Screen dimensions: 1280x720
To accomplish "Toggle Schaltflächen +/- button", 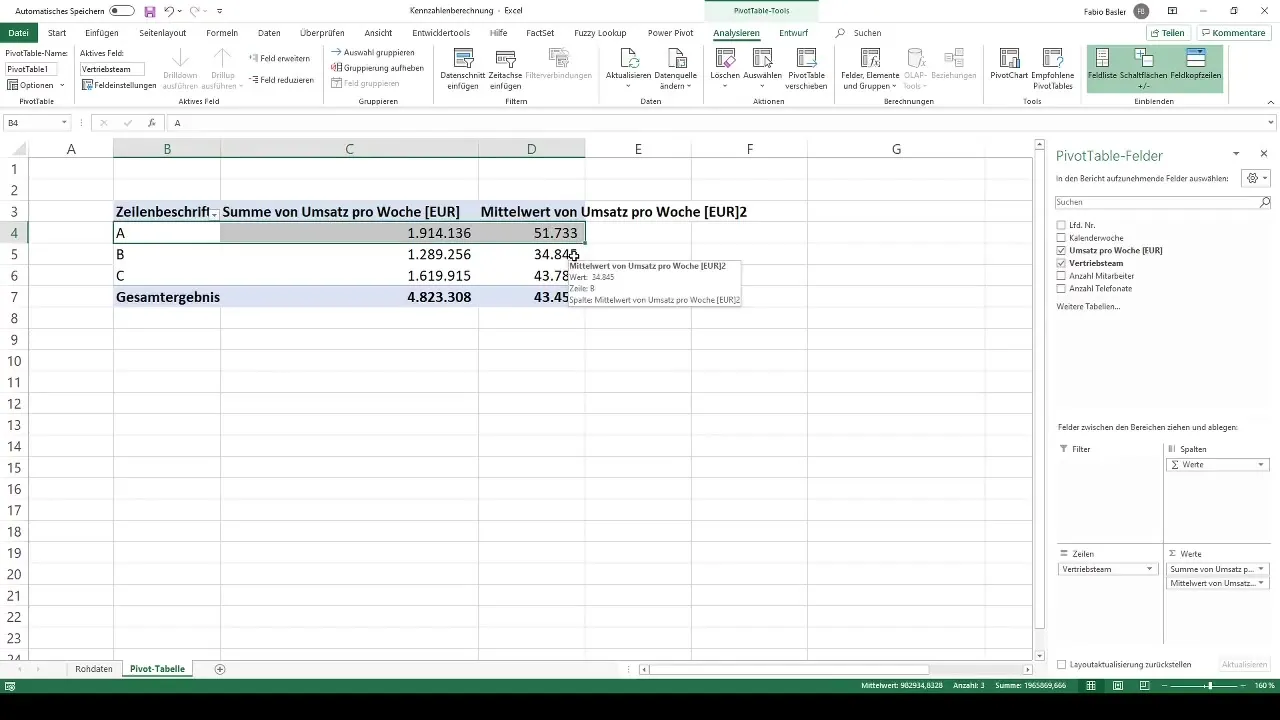I will (1143, 68).
